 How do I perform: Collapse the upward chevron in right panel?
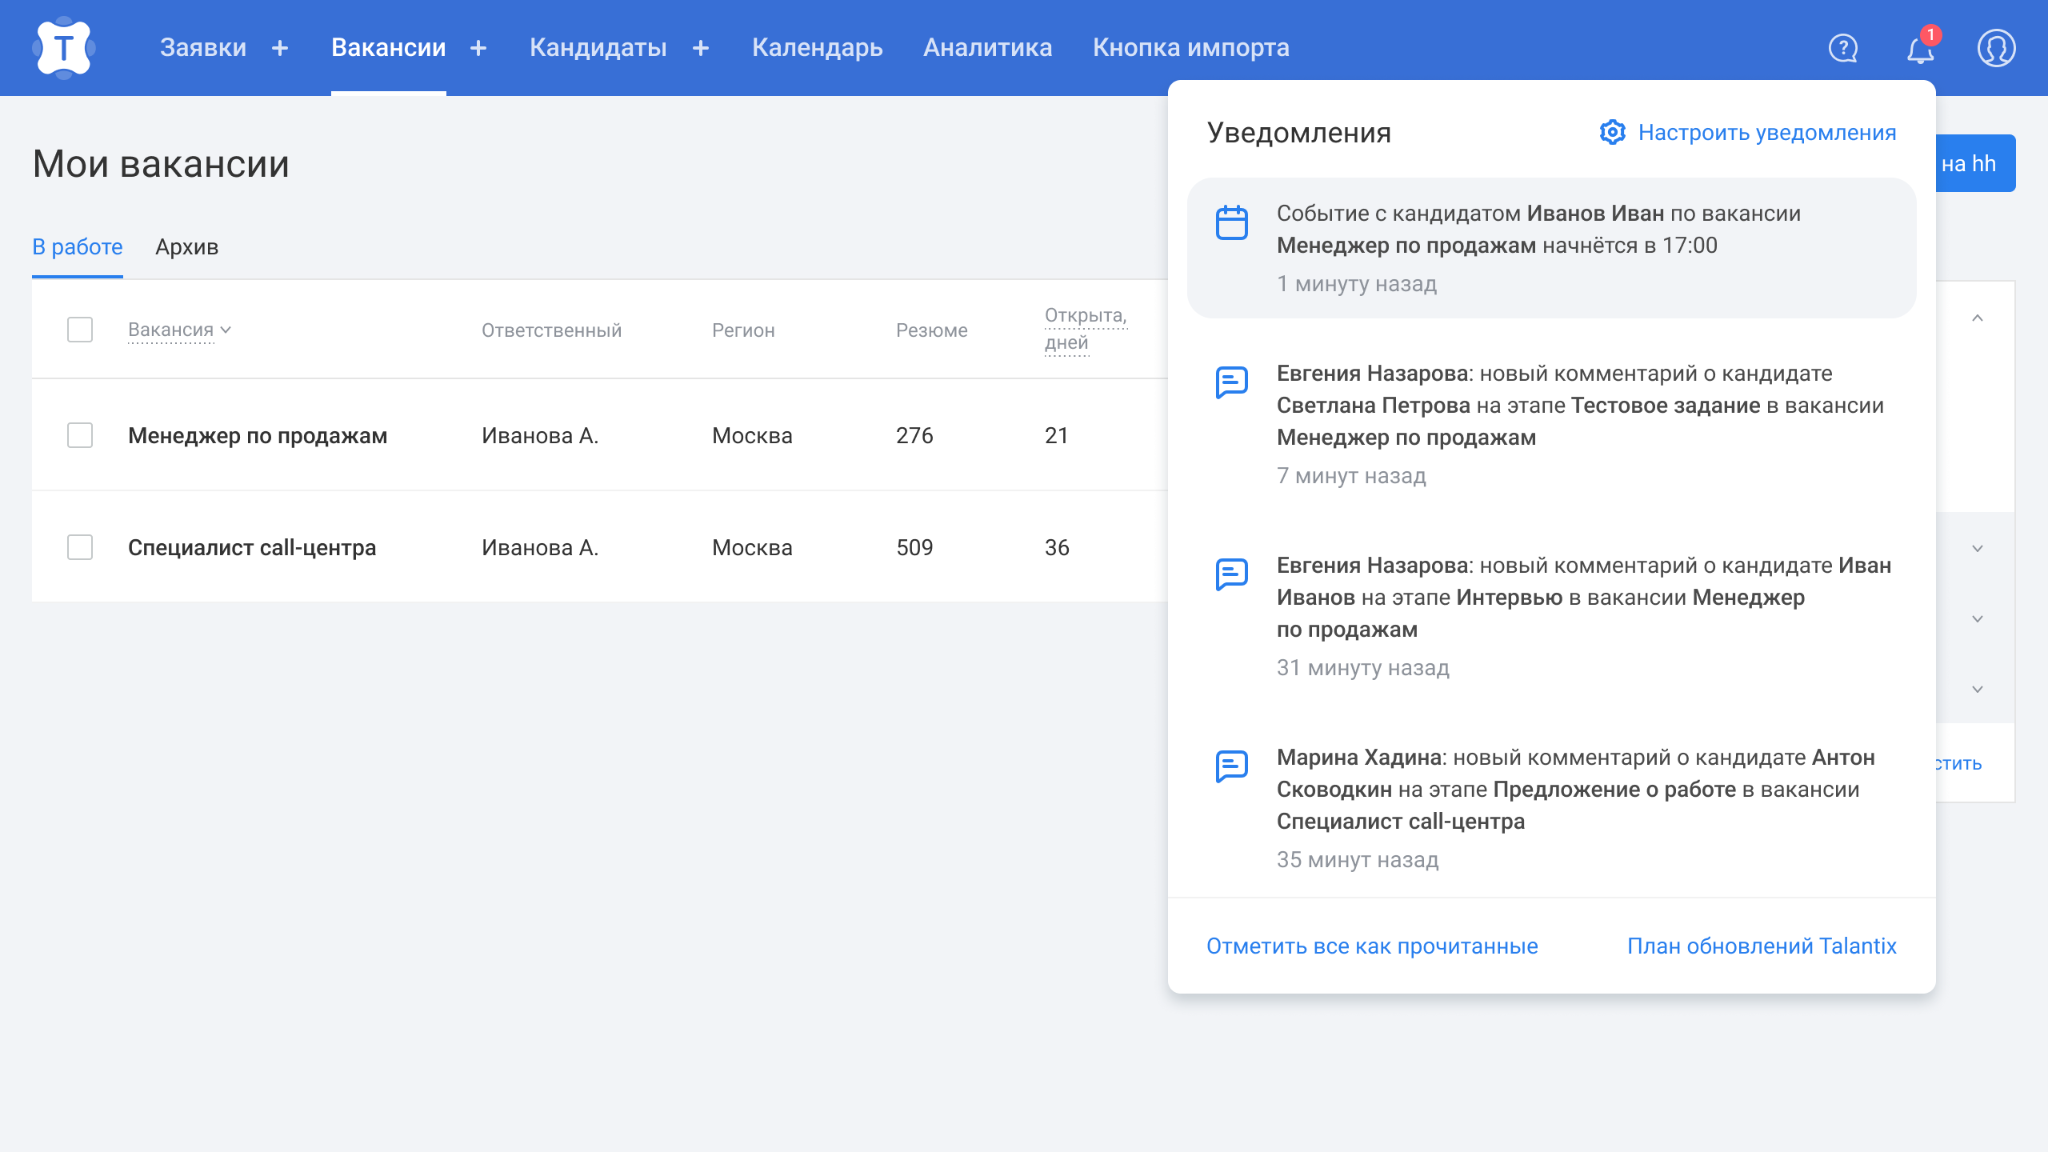(x=1977, y=318)
